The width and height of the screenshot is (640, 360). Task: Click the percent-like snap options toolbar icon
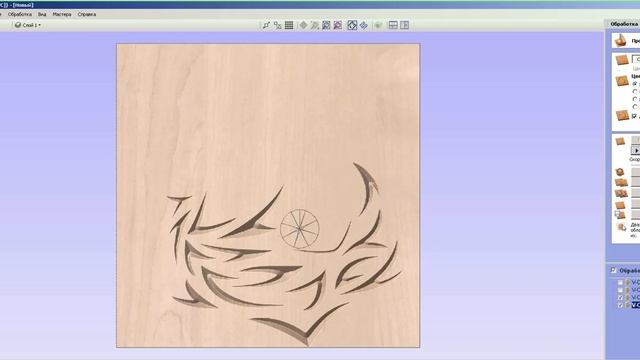pos(278,25)
